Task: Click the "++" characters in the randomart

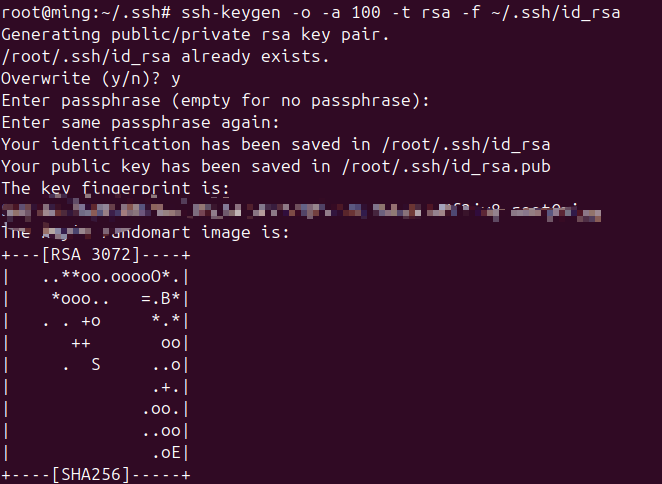Action: click(x=81, y=342)
